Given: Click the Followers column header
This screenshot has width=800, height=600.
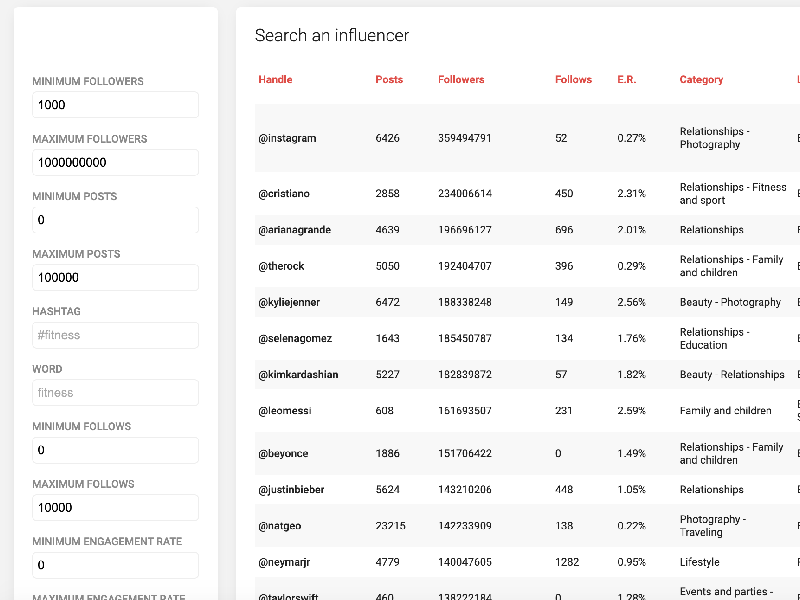Looking at the screenshot, I should [x=461, y=80].
